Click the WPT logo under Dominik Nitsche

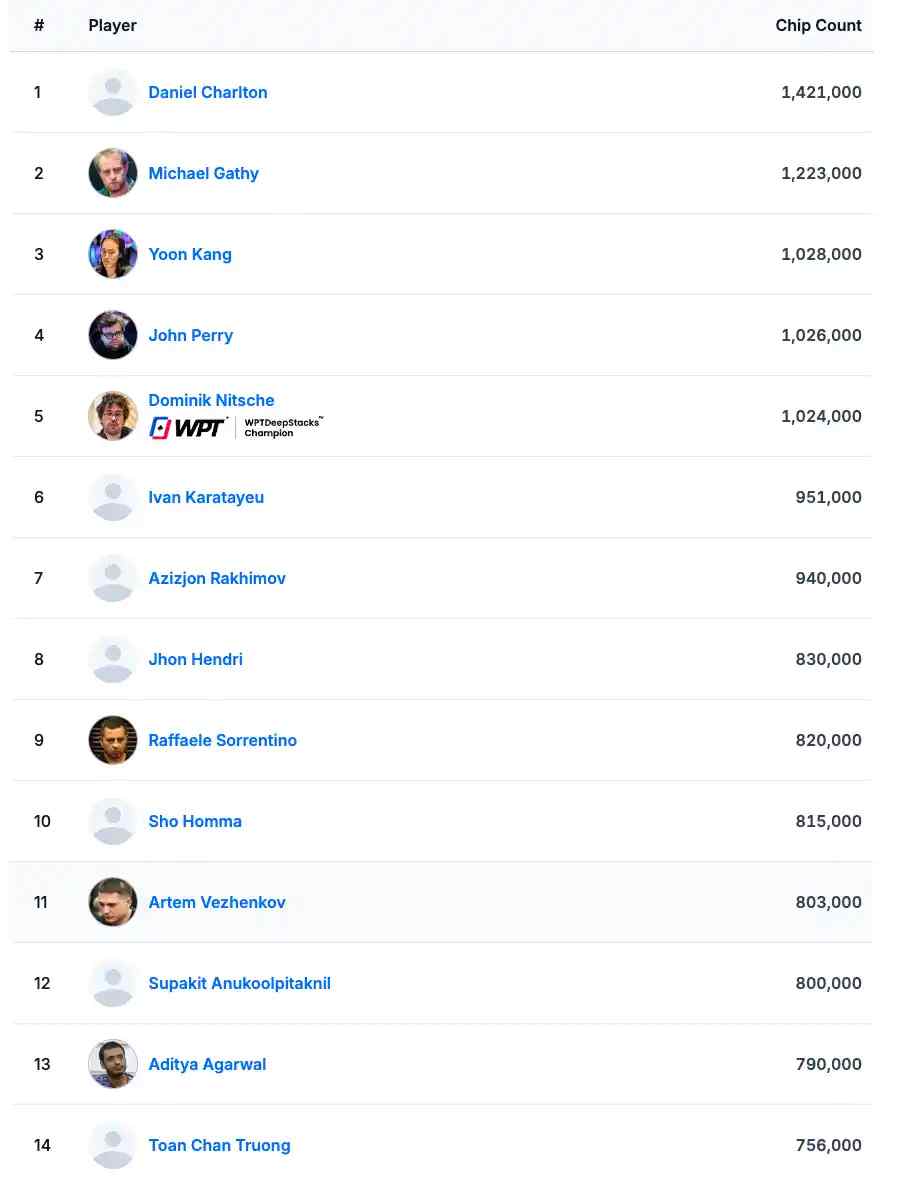coord(189,427)
